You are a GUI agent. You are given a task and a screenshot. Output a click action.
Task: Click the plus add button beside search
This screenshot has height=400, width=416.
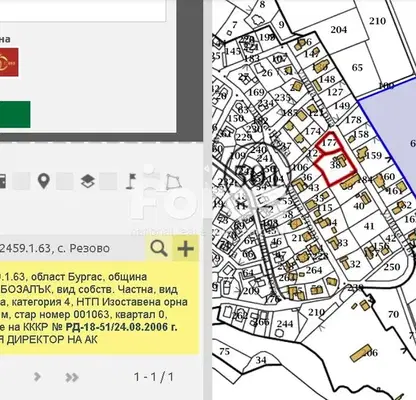click(x=185, y=248)
